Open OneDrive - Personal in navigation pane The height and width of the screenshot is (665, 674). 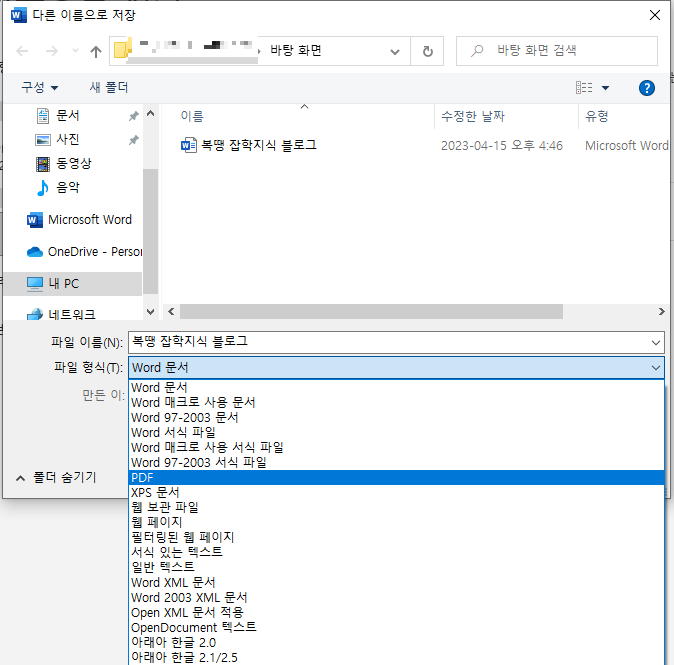click(84, 251)
